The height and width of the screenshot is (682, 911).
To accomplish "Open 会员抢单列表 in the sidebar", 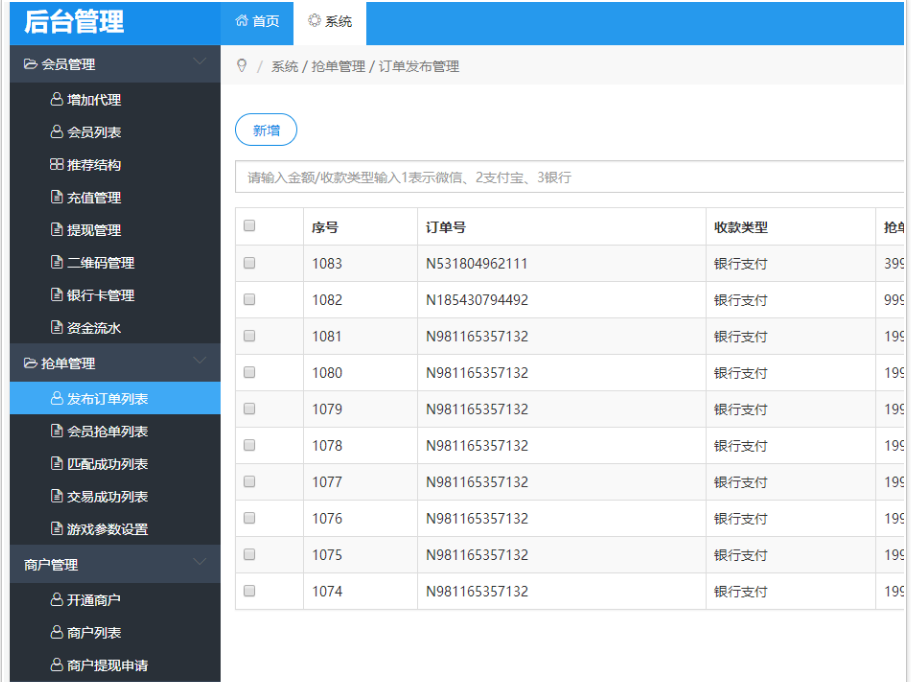I will tap(107, 431).
